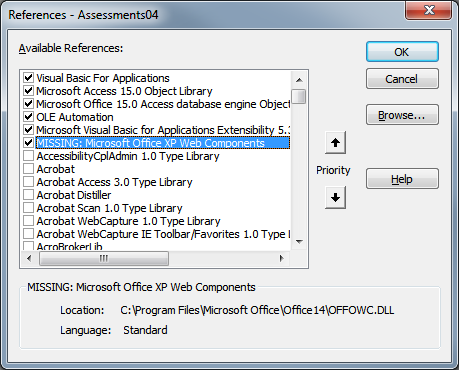
Task: Click the Standard language value
Action: [x=145, y=330]
